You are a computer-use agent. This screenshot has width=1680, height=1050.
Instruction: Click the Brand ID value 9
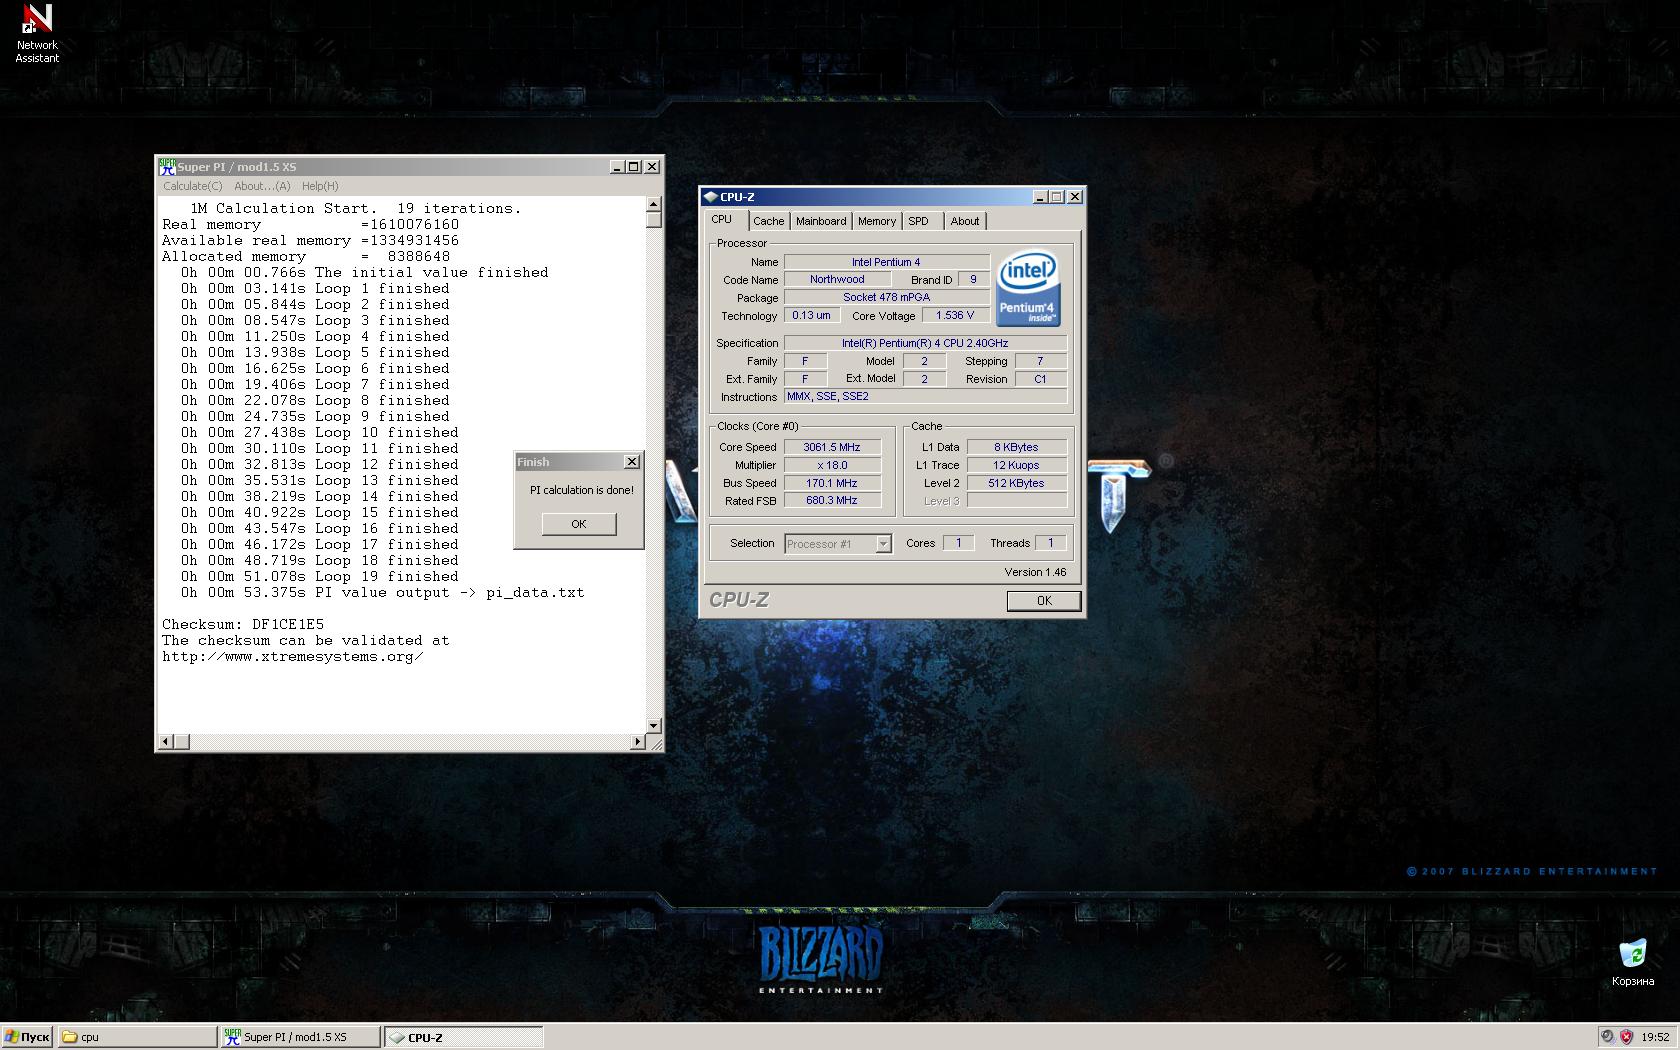point(973,280)
